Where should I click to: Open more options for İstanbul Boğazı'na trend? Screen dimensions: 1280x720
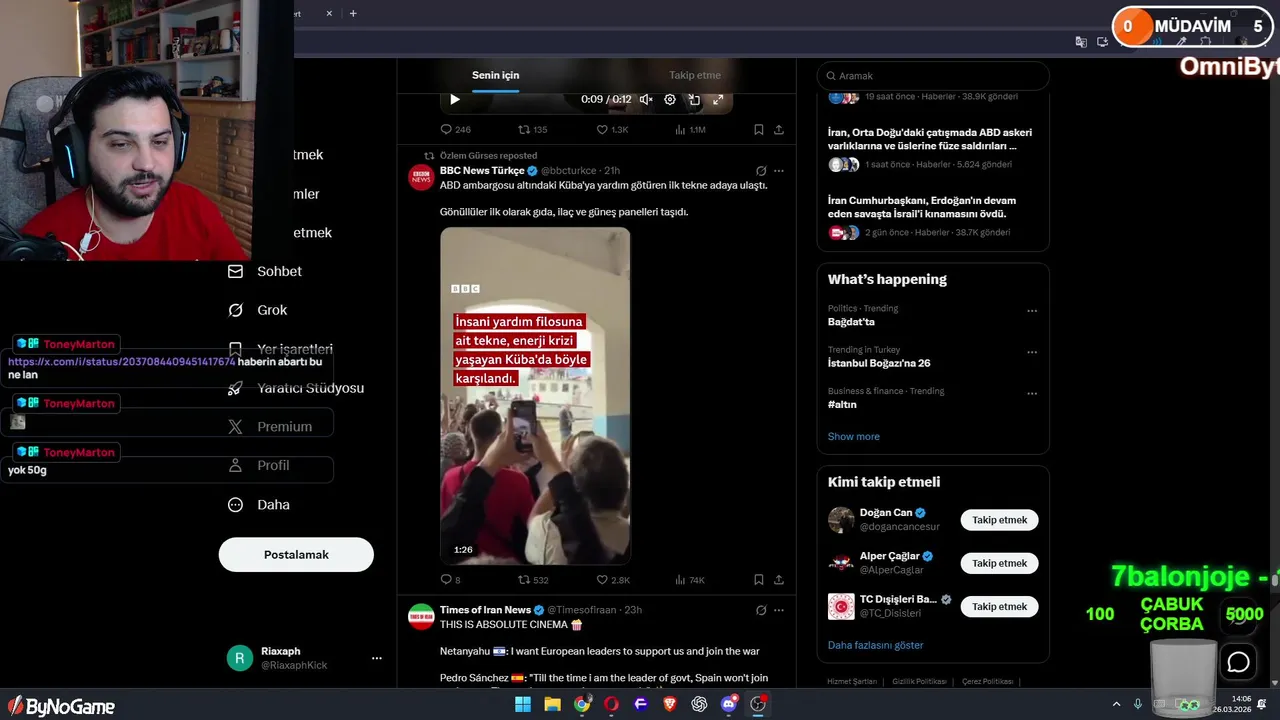click(x=1032, y=352)
